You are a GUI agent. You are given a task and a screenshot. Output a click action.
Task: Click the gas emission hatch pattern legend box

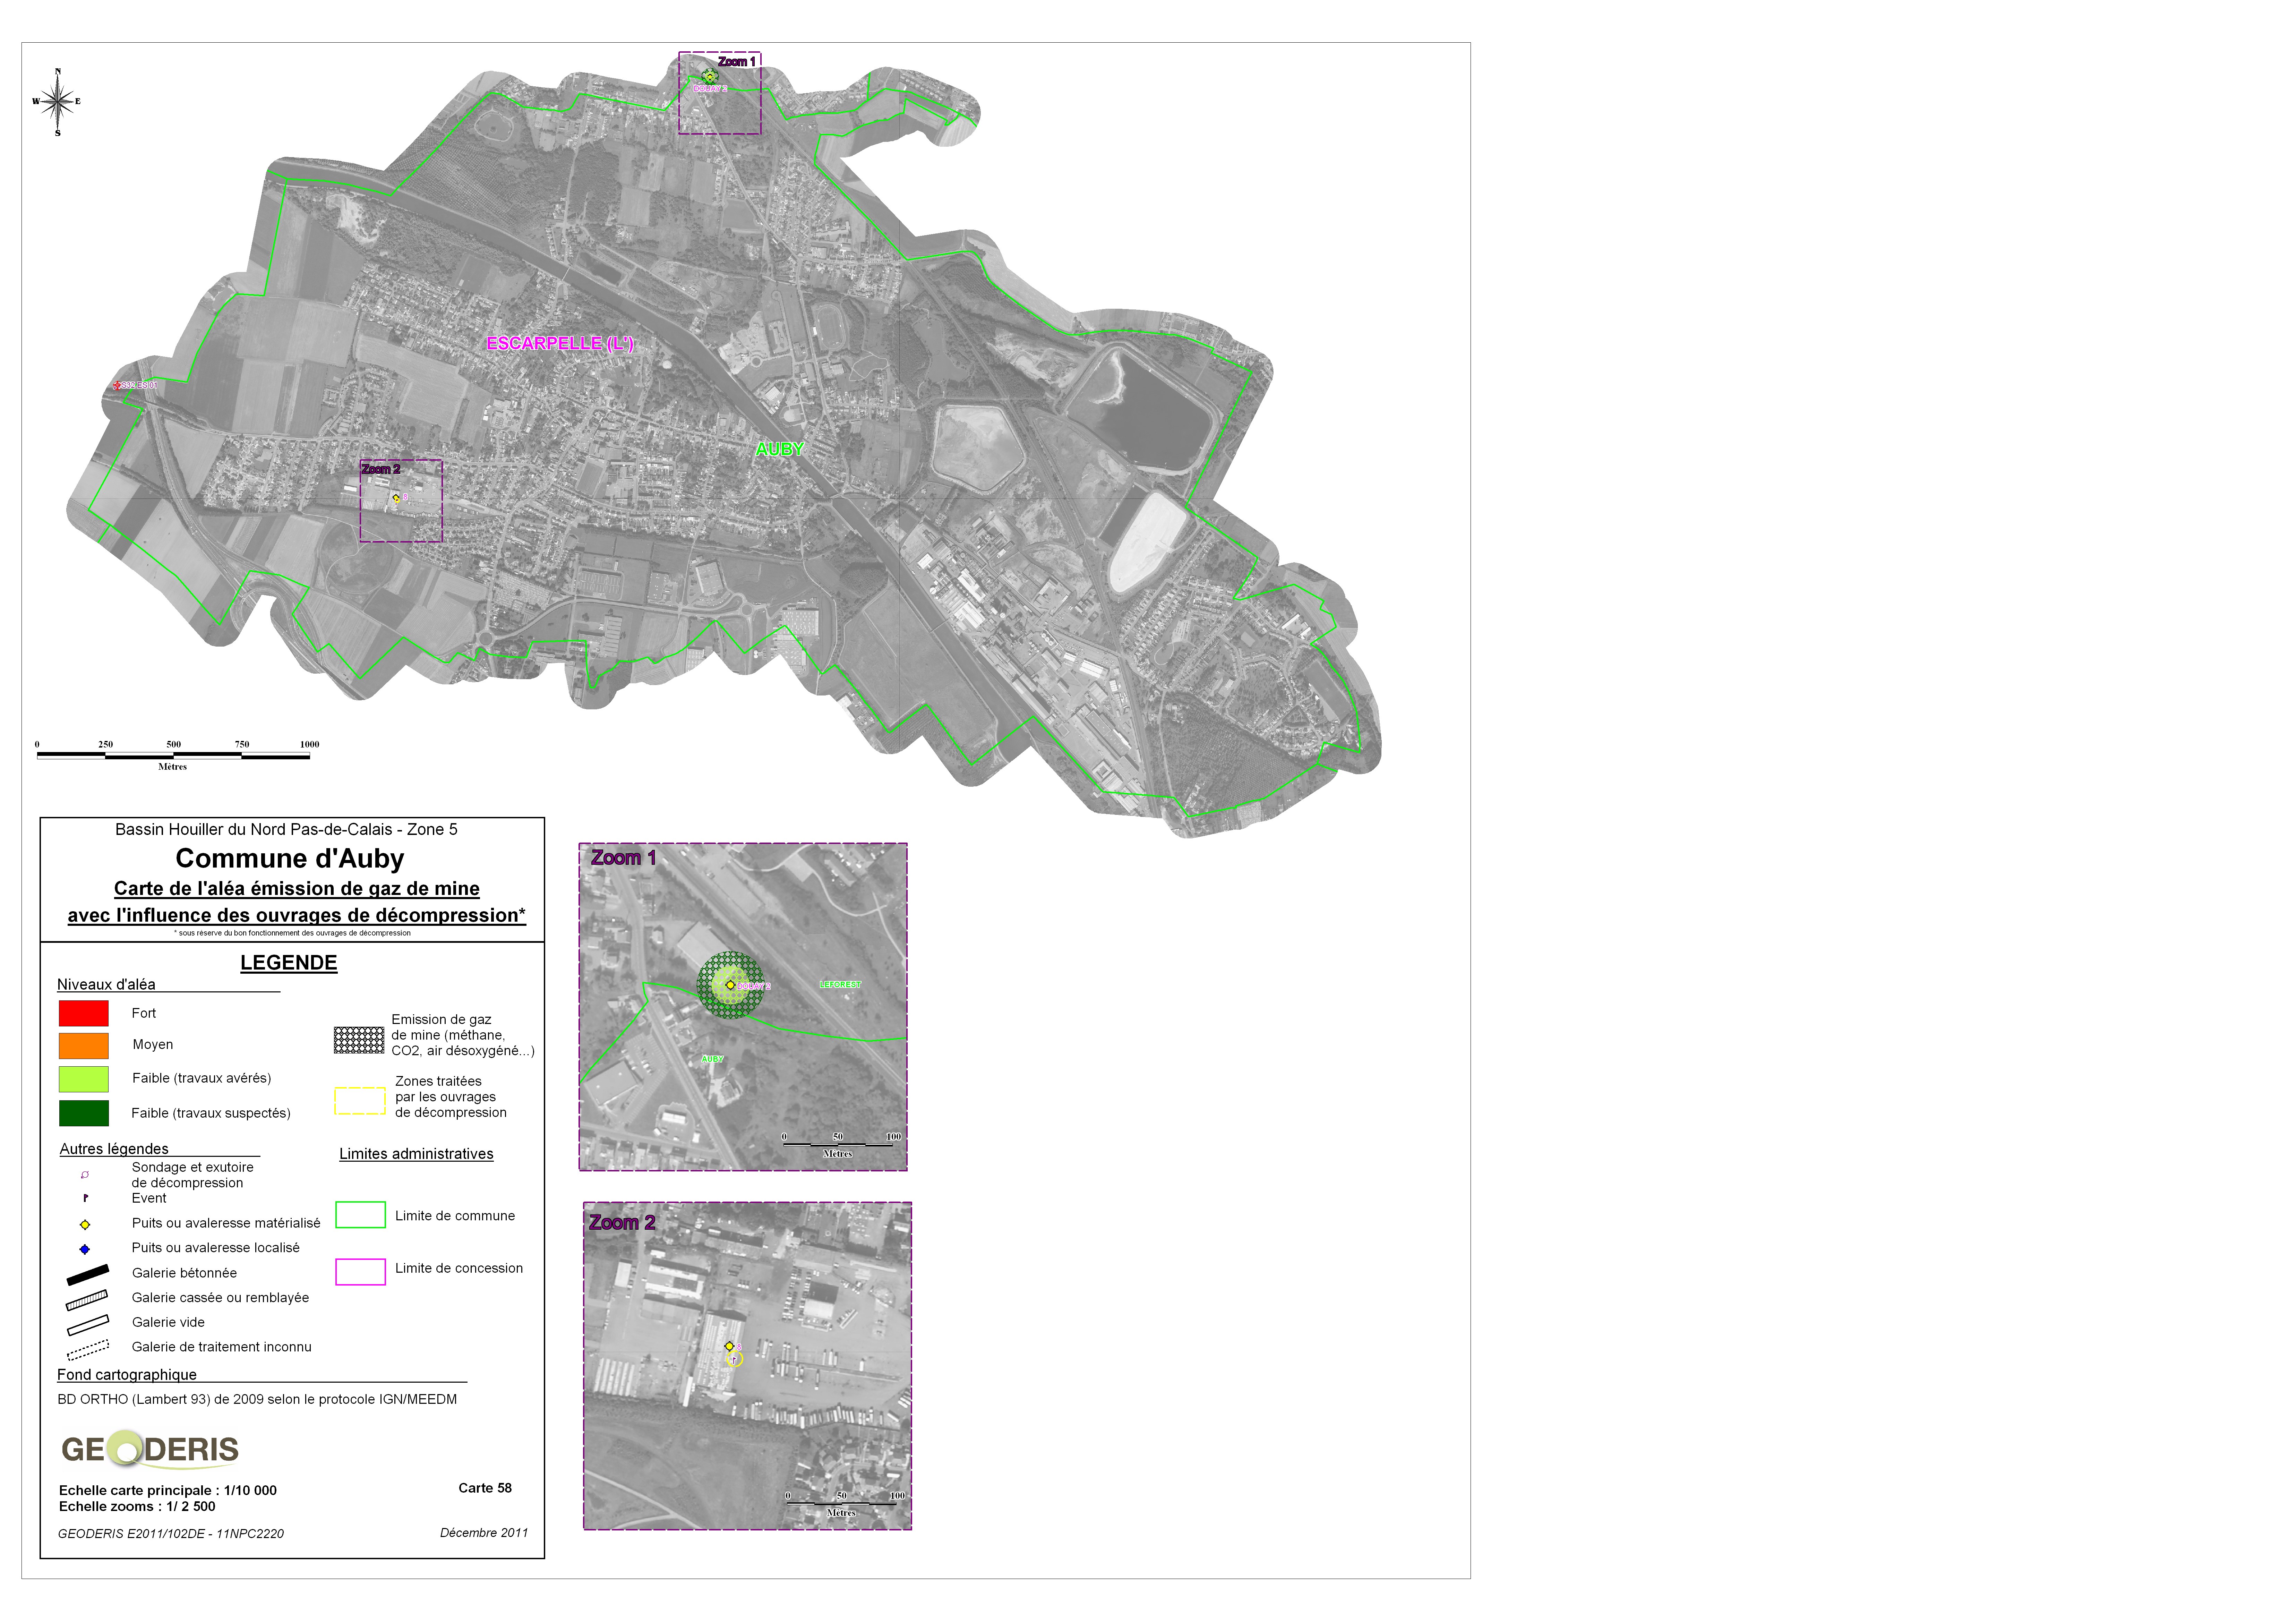(x=359, y=1040)
